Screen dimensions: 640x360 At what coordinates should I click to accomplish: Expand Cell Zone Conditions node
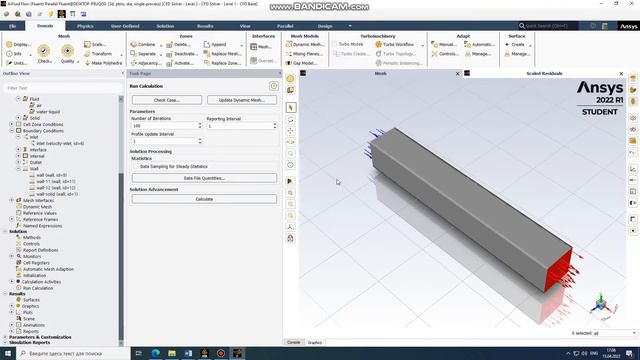click(x=12, y=124)
